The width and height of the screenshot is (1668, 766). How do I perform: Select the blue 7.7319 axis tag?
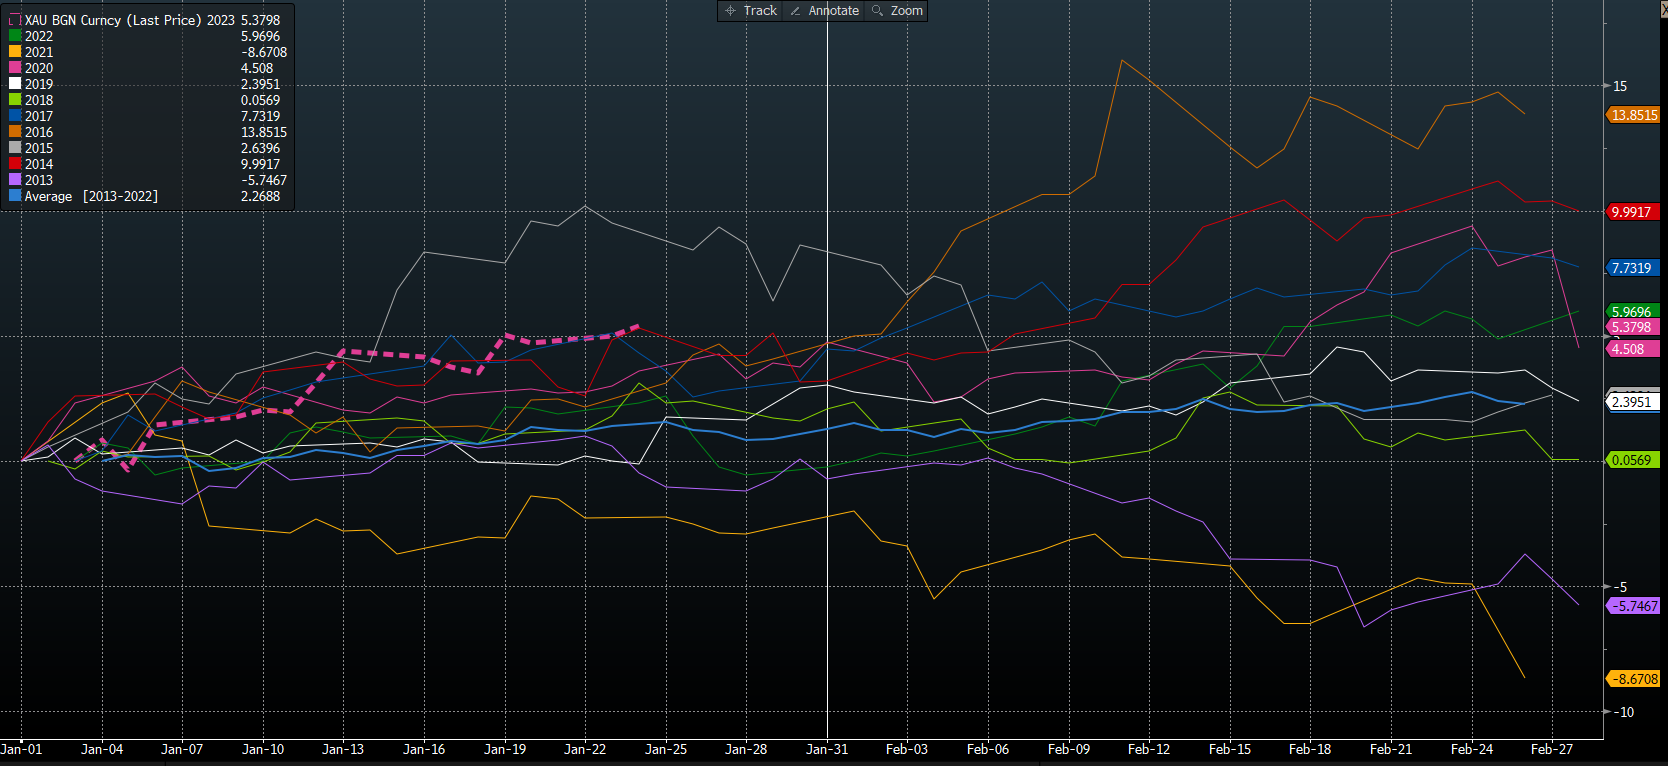tap(1631, 268)
